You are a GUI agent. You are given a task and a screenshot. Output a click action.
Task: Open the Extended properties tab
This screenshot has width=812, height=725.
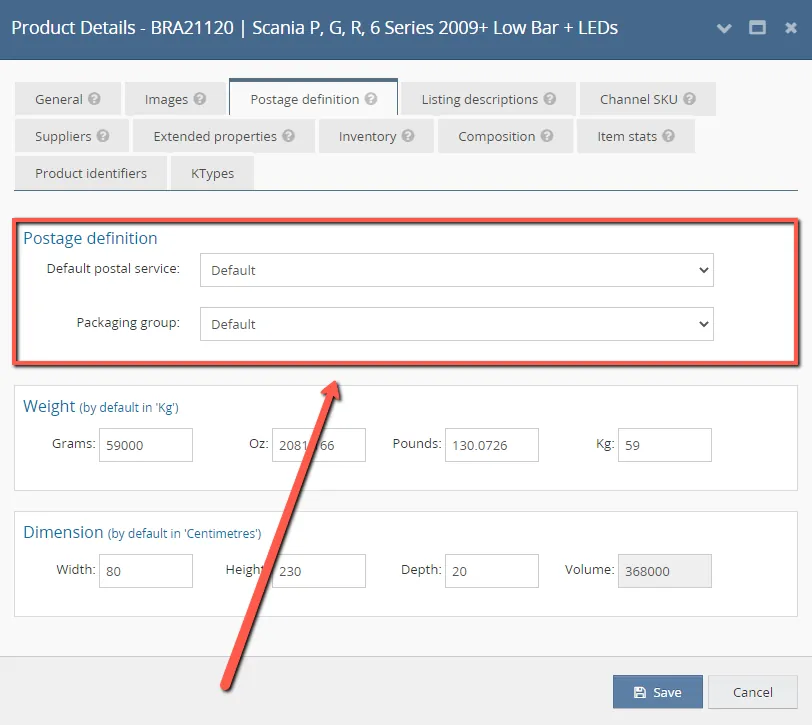click(x=224, y=136)
